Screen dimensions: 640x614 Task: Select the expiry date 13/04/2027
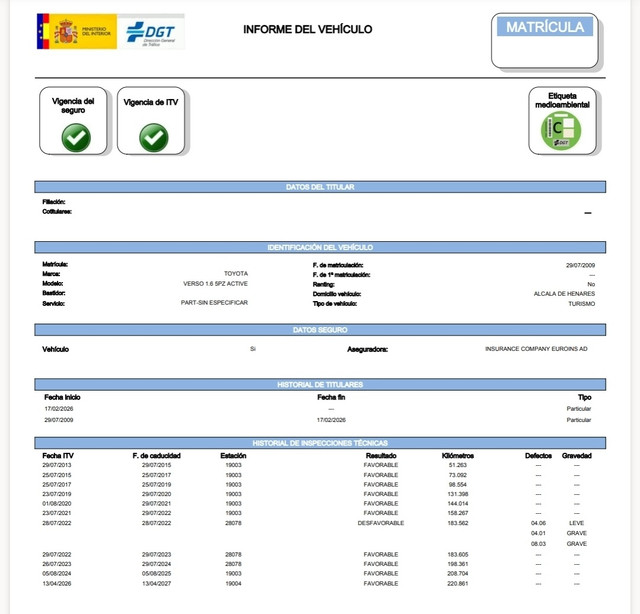pyautogui.click(x=156, y=584)
